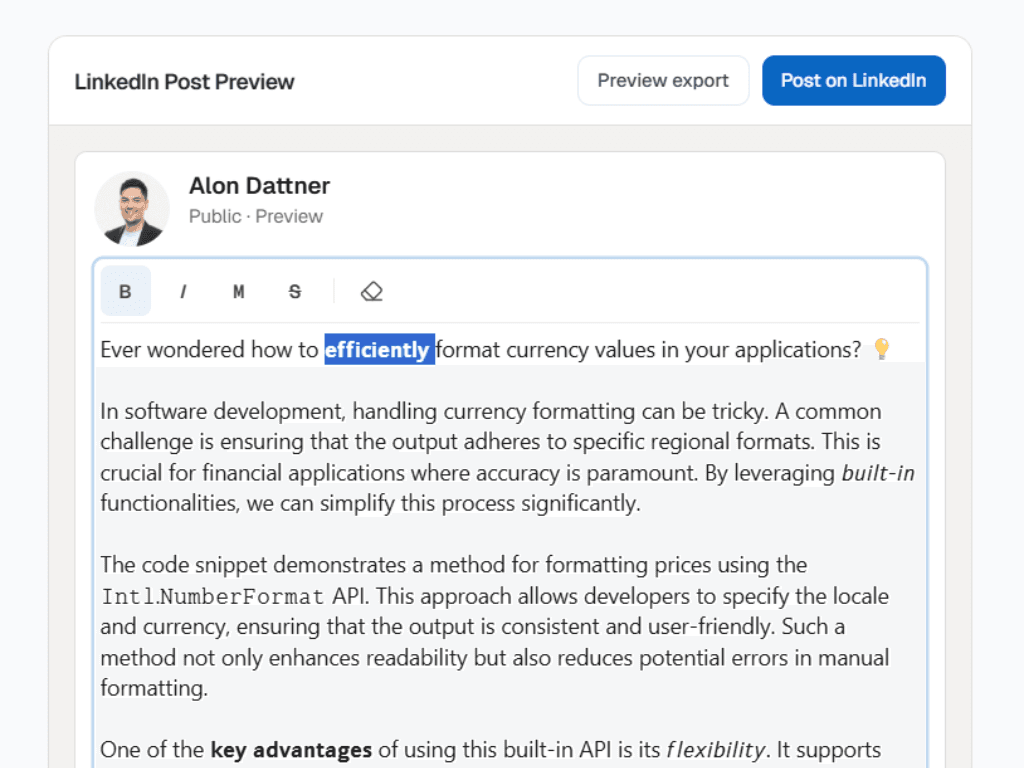Click in paragraph starting 'The code snippet'
This screenshot has width=1024, height=768.
click(x=495, y=626)
